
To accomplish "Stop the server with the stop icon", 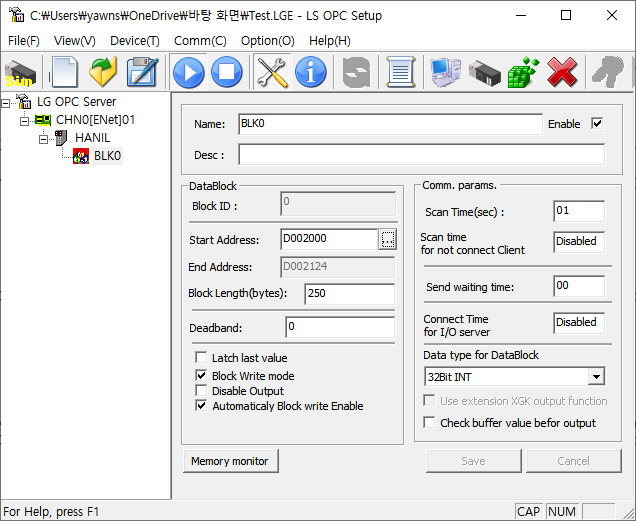I will [227, 73].
